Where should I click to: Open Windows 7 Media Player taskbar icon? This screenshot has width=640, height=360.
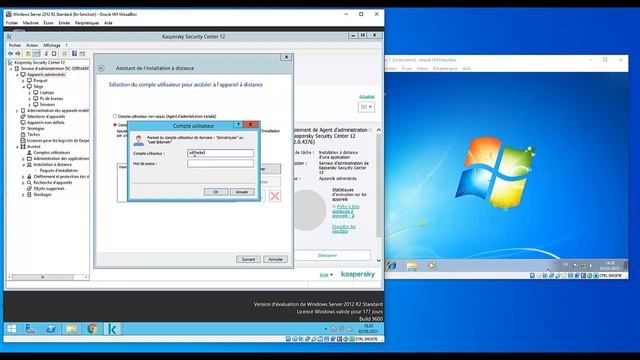(431, 266)
